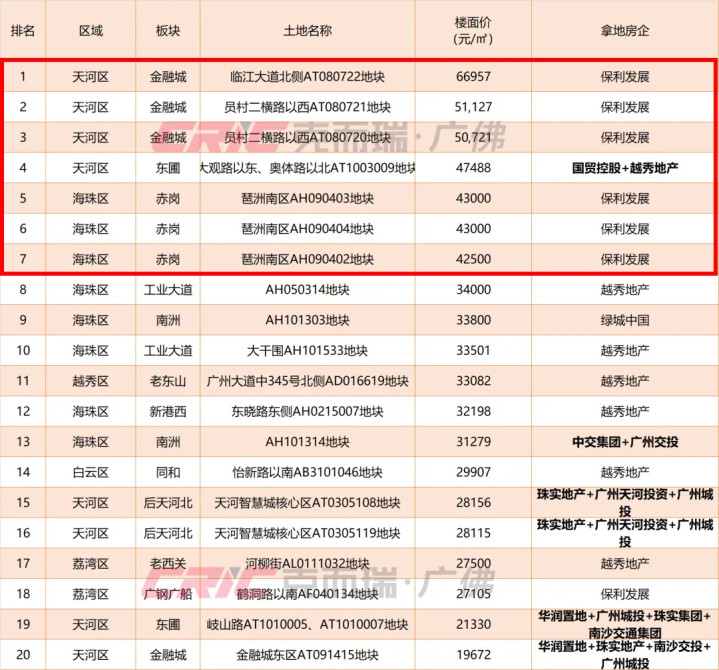Image resolution: width=719 pixels, height=670 pixels.
Task: Click the 板块 column header
Action: (168, 31)
